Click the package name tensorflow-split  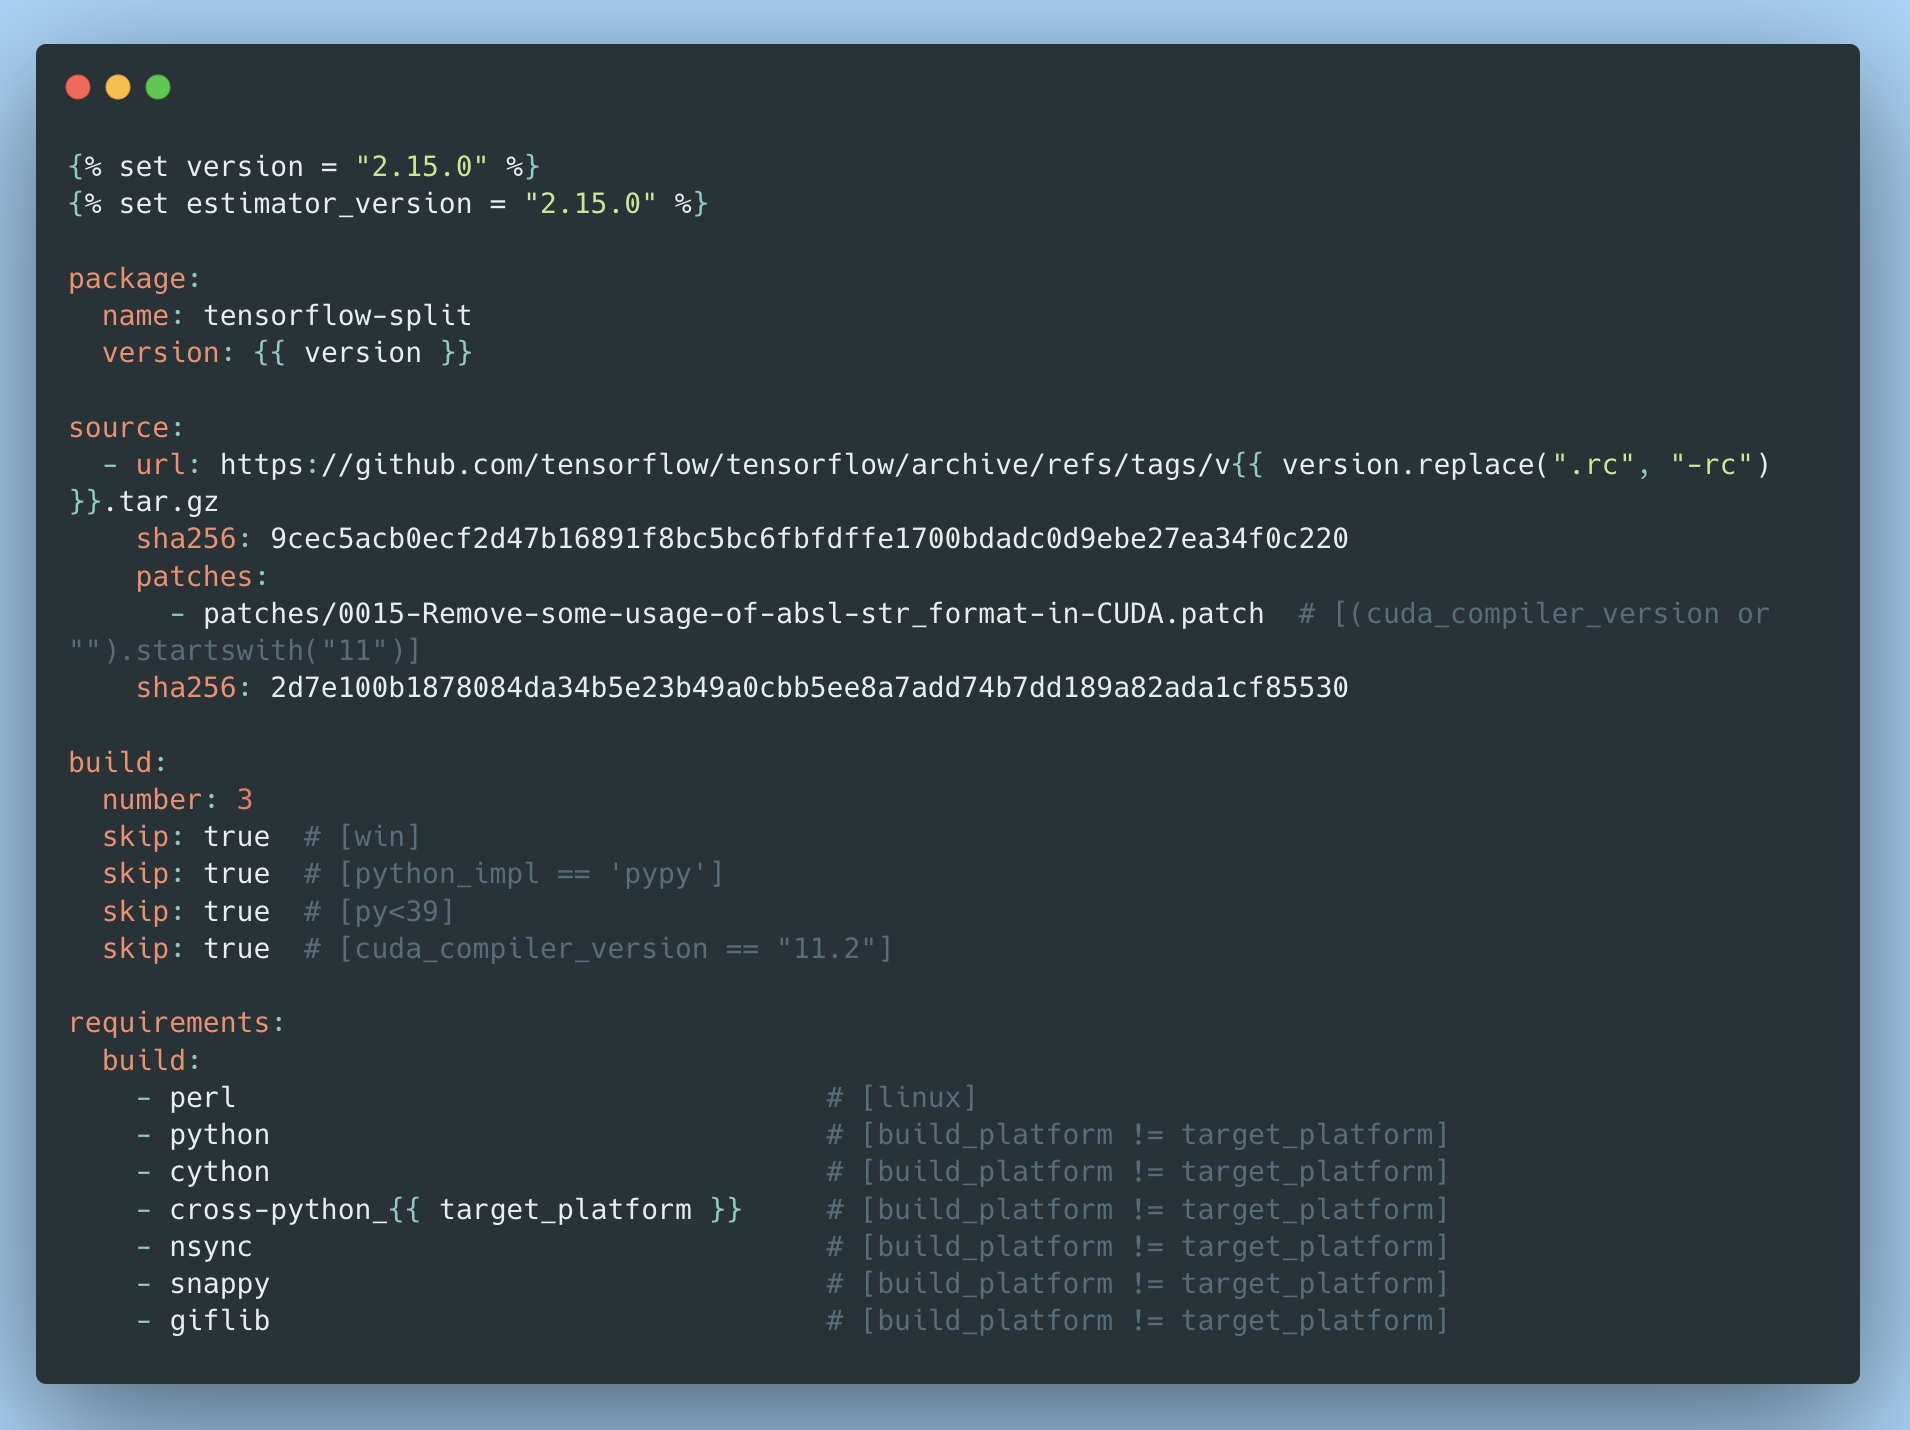click(337, 316)
